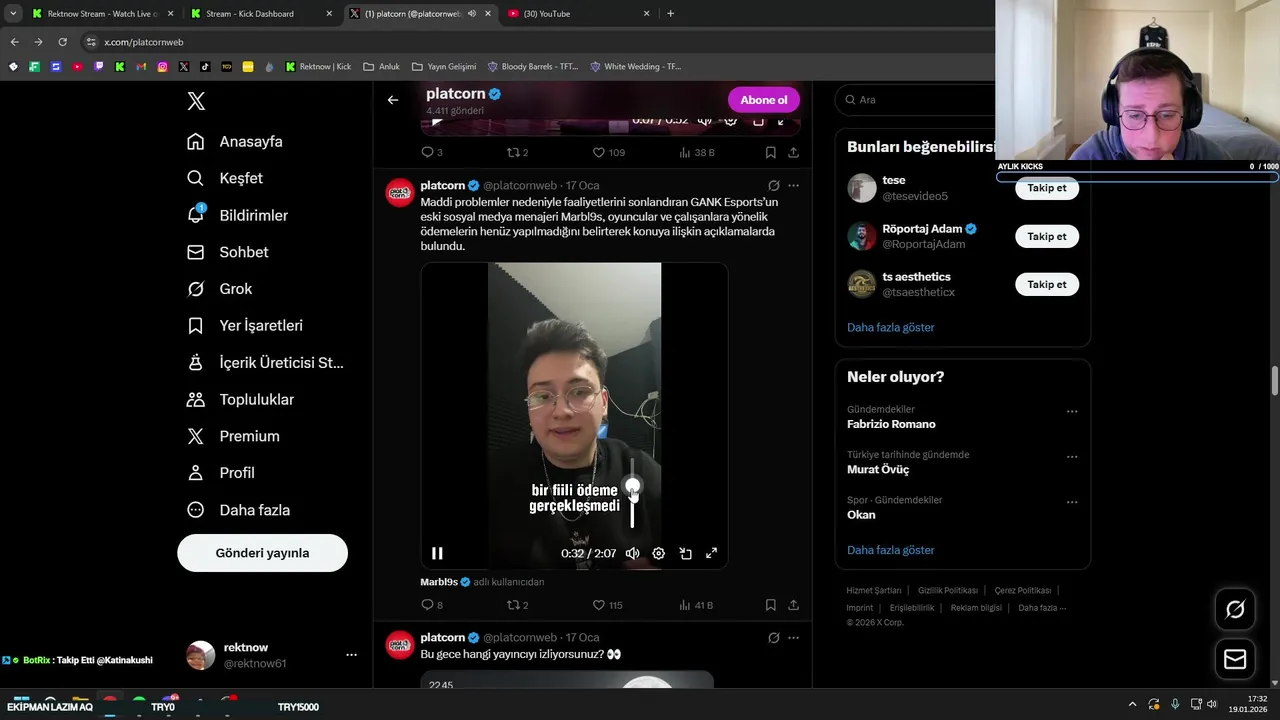Open İçerik Üreticisi Stüdyosu item

point(265,362)
